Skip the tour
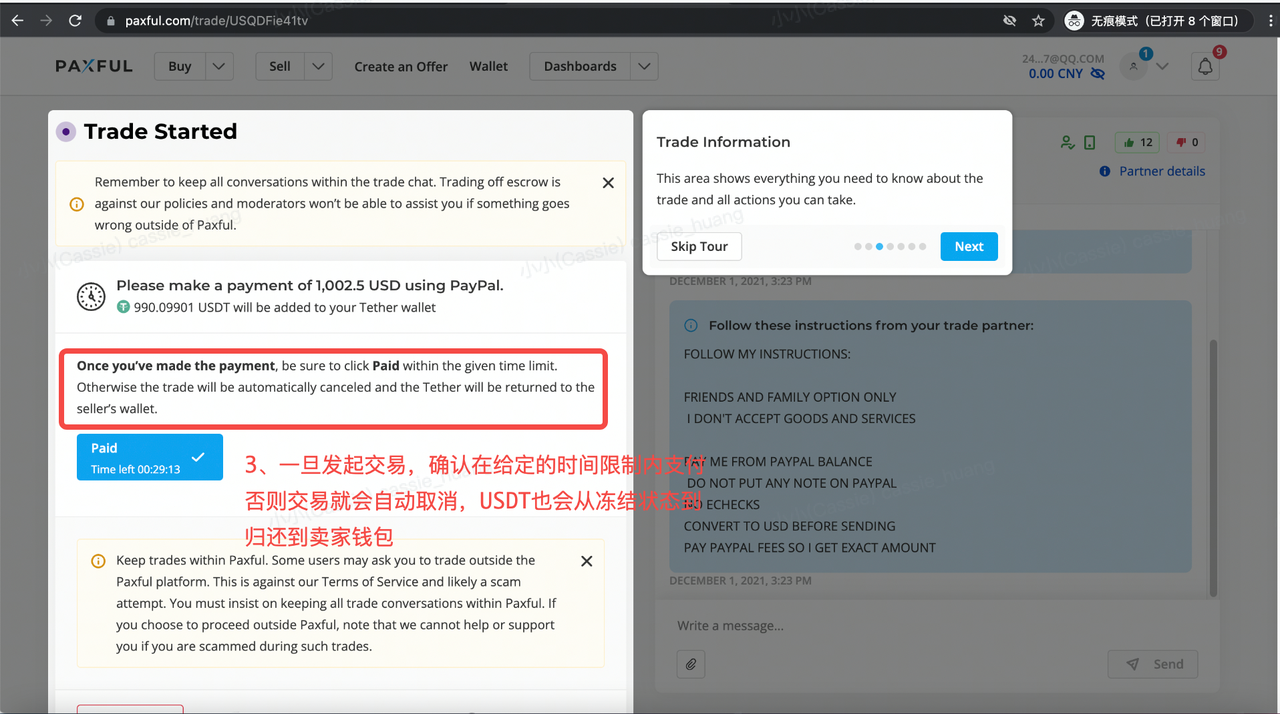 699,246
